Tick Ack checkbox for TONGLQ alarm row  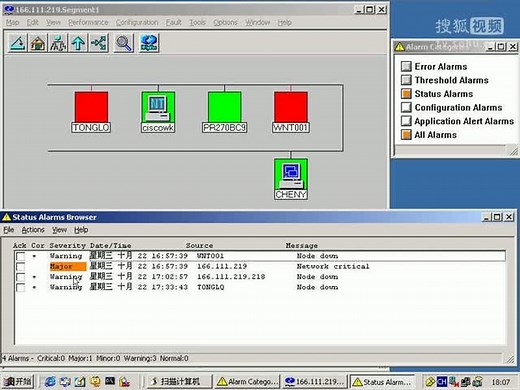pos(20,287)
